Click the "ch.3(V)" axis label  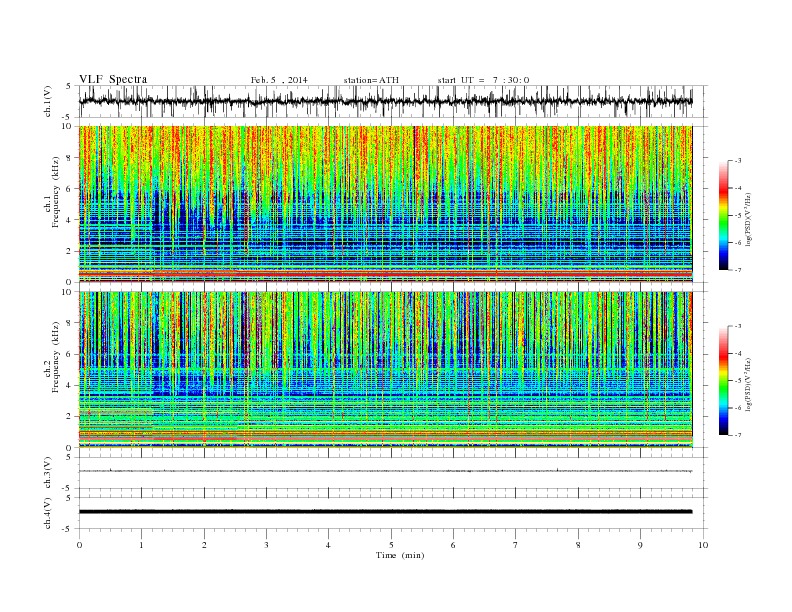pyautogui.click(x=48, y=473)
